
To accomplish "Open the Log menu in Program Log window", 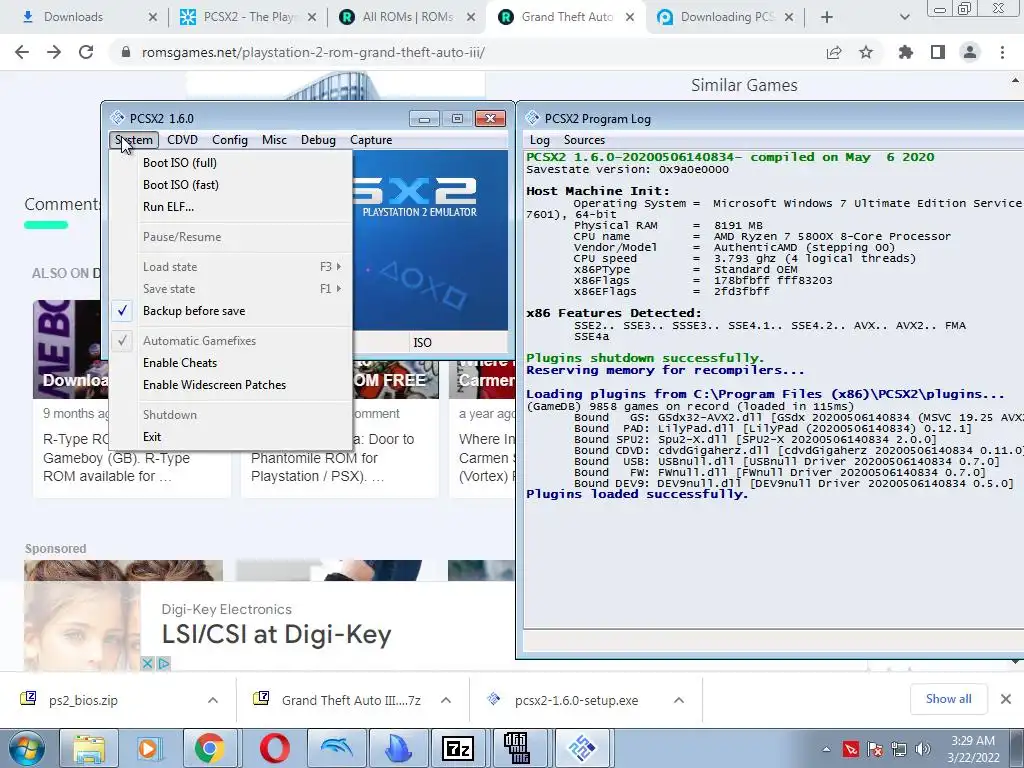I will [x=539, y=140].
